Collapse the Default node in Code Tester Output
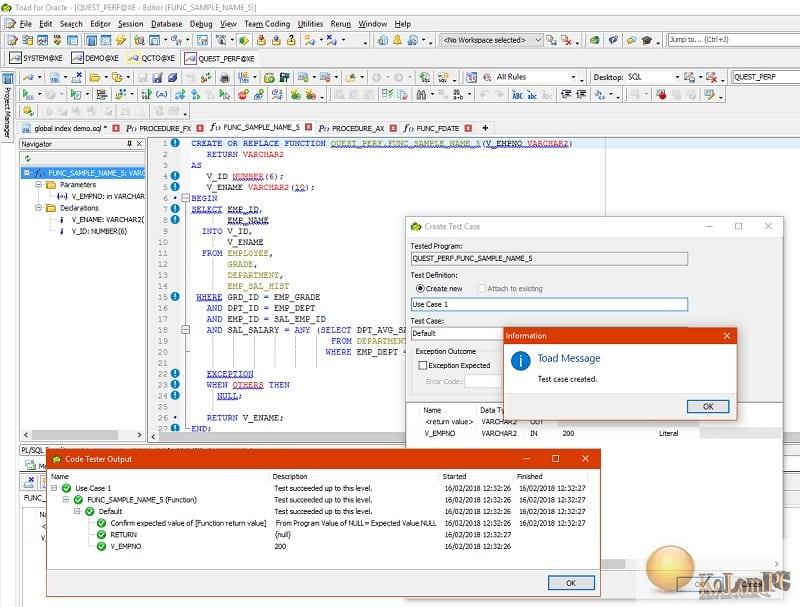 [77, 511]
